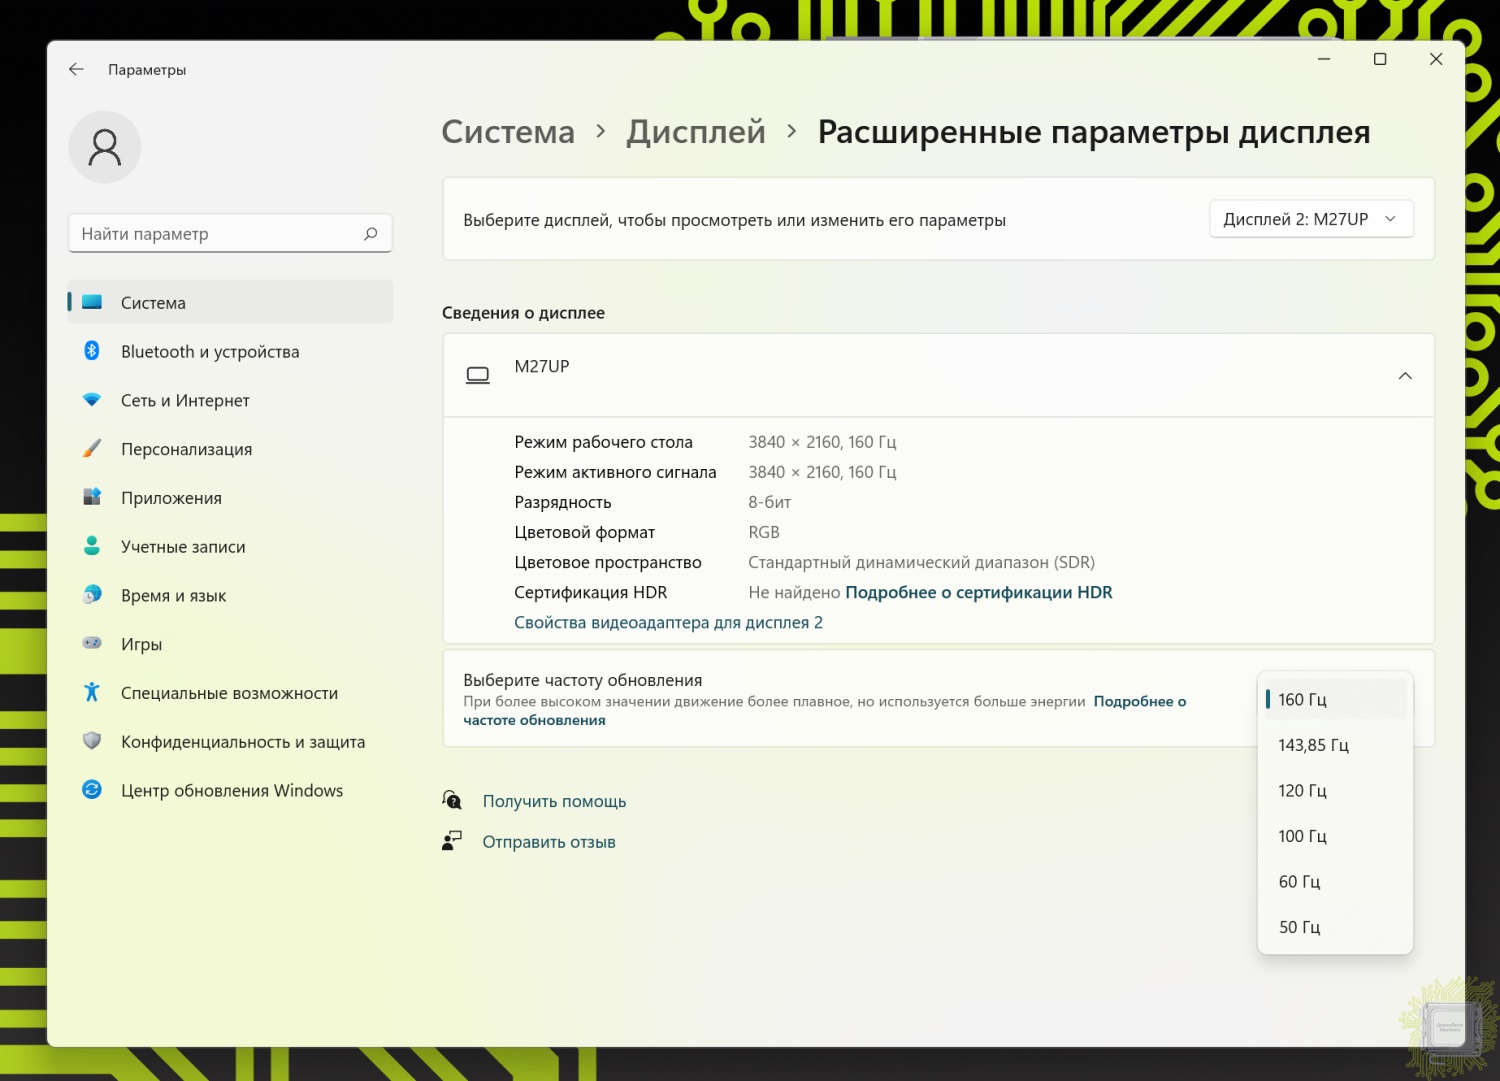Choose 120 Гц from refresh rate list
The image size is (1500, 1081).
pyautogui.click(x=1302, y=791)
